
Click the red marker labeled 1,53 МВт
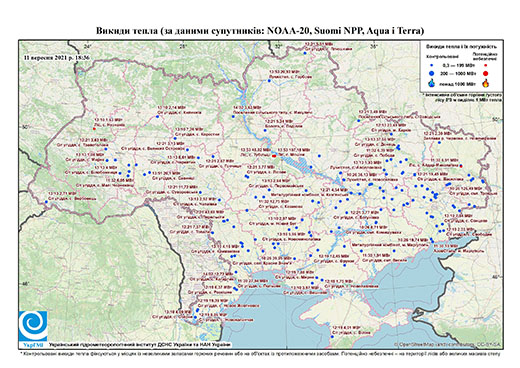(x=94, y=129)
